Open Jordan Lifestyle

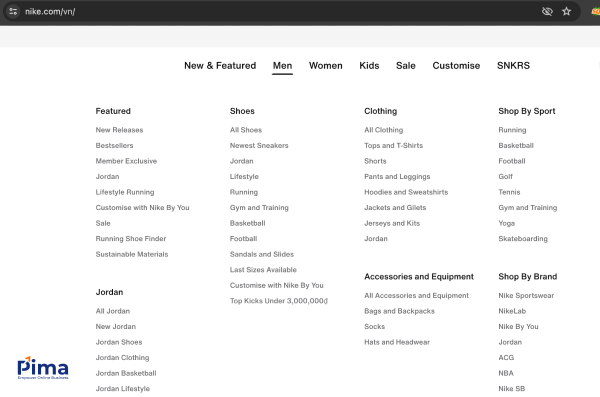coord(122,389)
